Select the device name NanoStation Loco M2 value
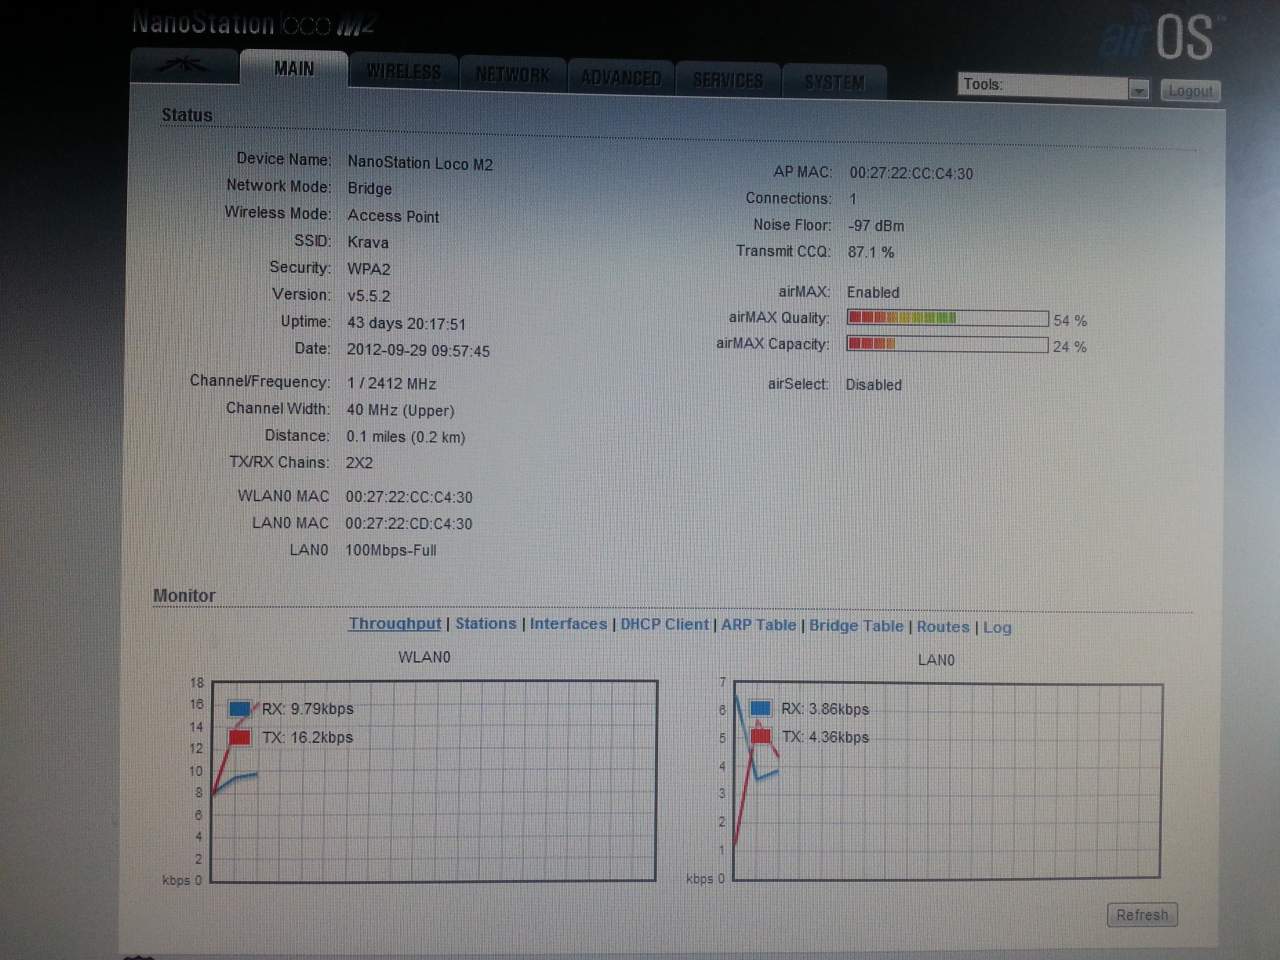The height and width of the screenshot is (960, 1280). coord(420,163)
